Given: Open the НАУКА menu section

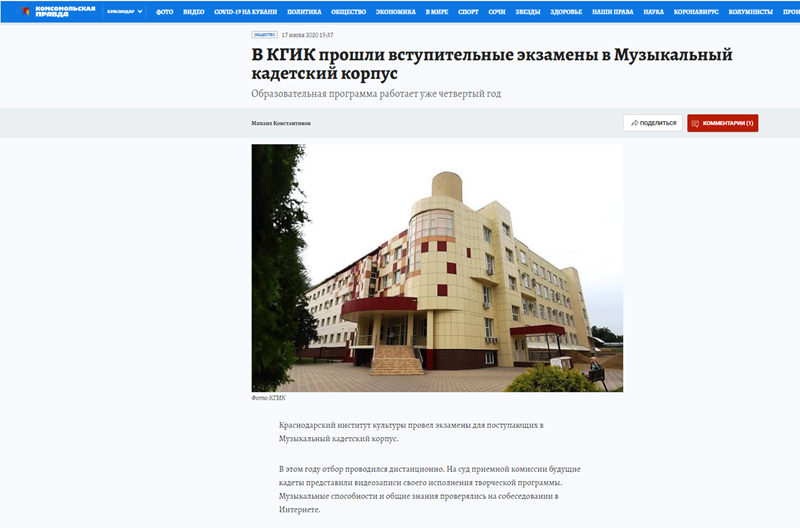Looking at the screenshot, I should tap(653, 12).
